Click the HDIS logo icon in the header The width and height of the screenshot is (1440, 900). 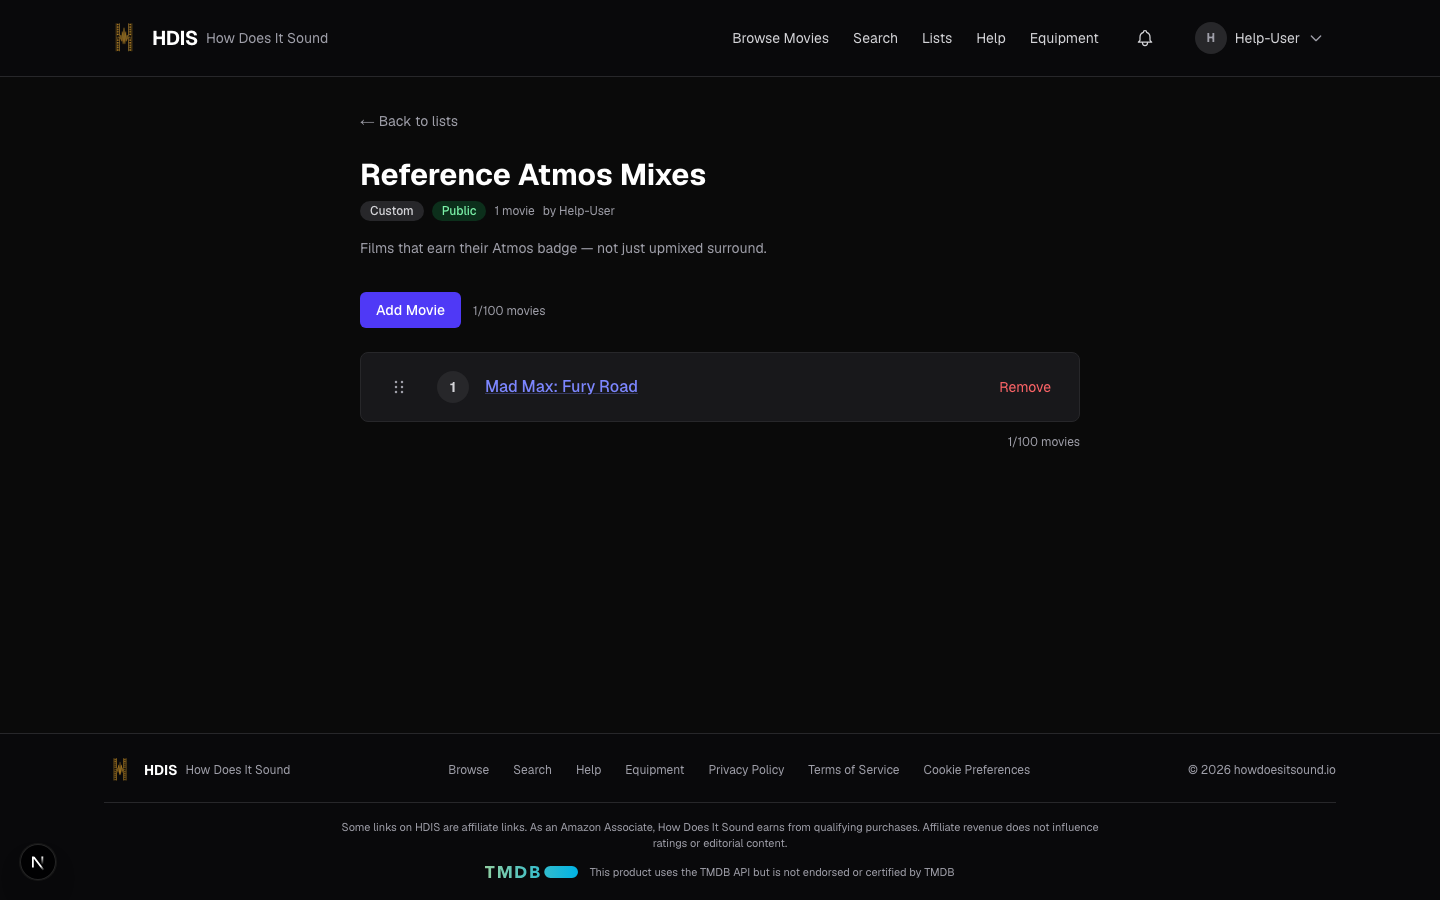124,38
